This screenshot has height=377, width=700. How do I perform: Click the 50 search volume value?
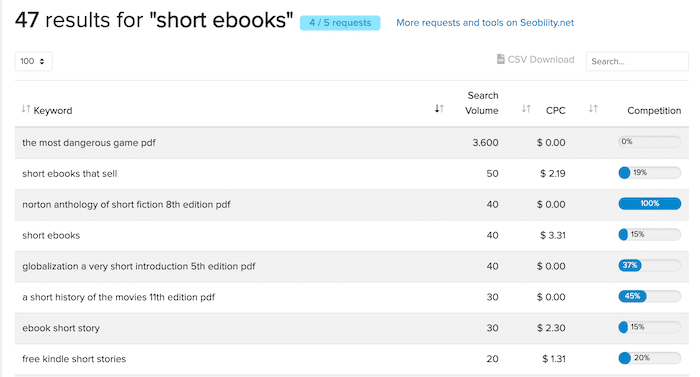492,173
